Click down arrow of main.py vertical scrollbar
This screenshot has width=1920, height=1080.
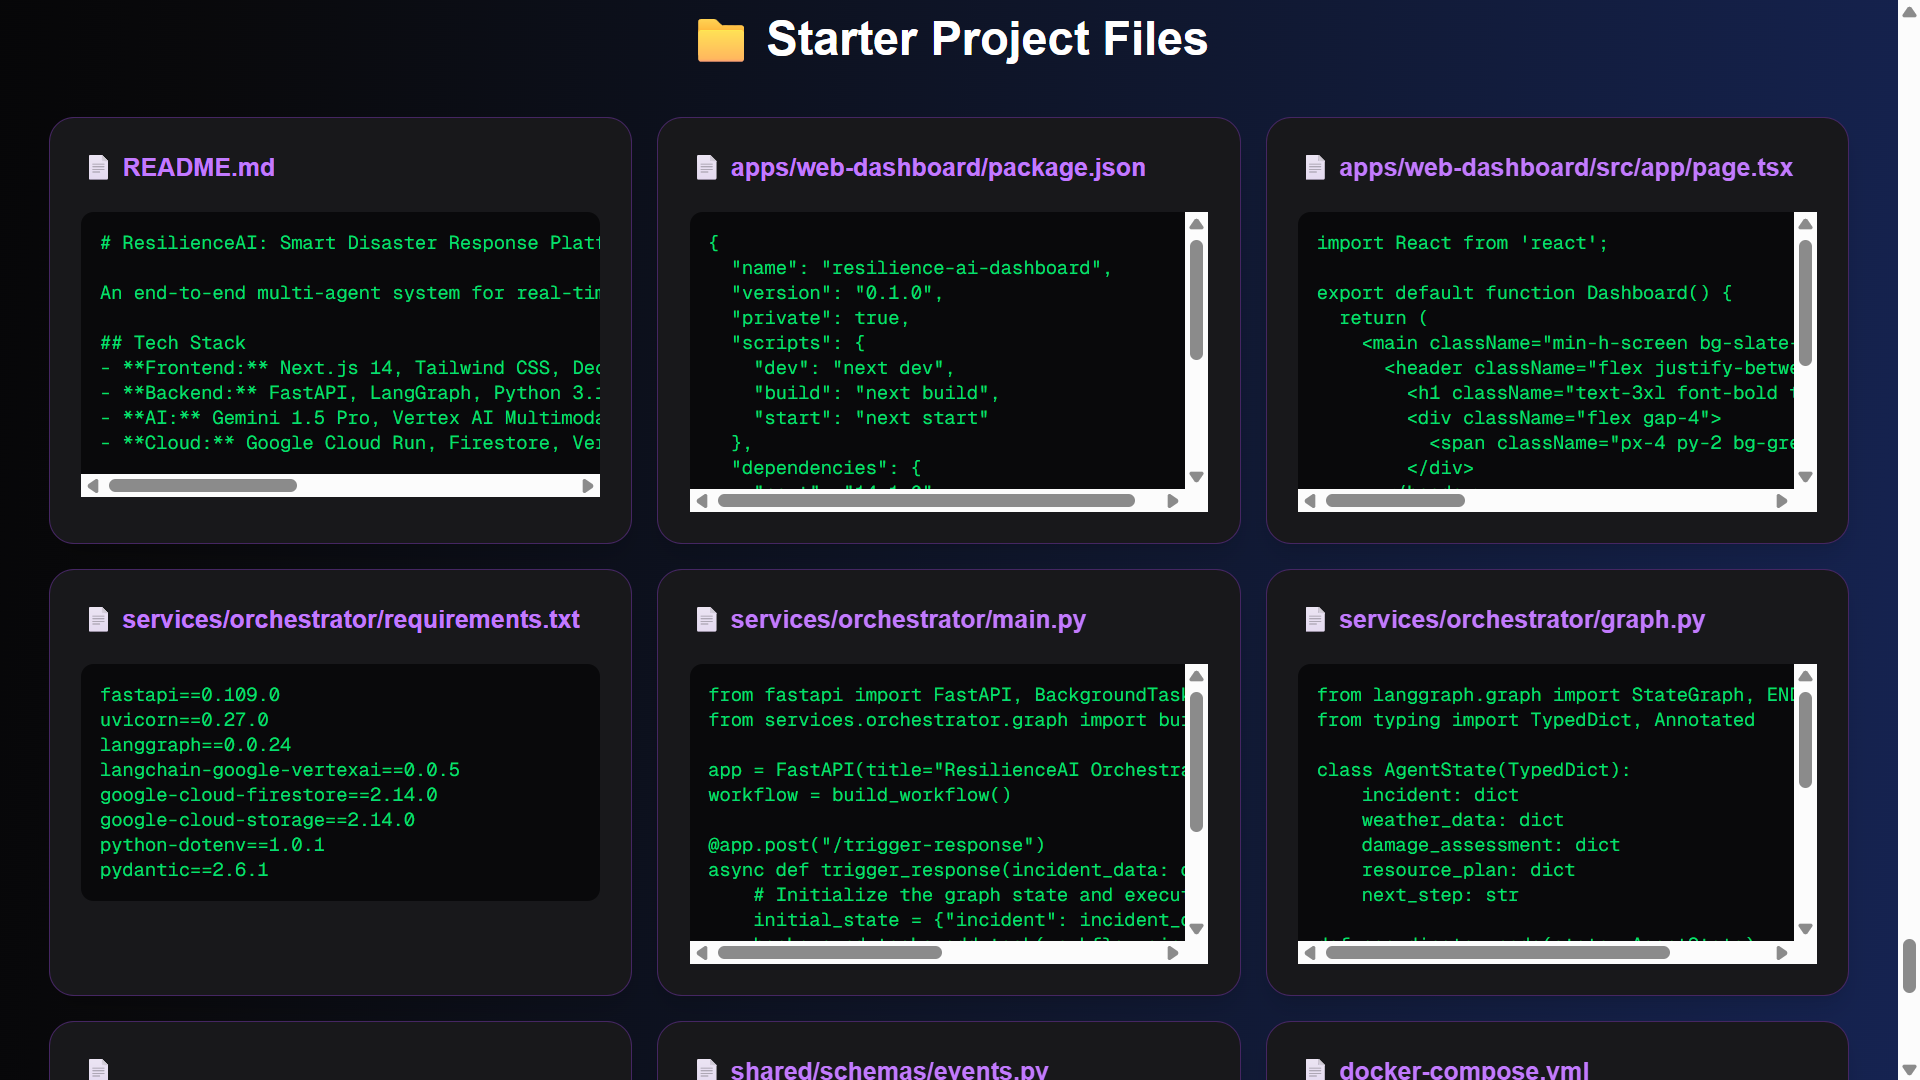coord(1196,929)
